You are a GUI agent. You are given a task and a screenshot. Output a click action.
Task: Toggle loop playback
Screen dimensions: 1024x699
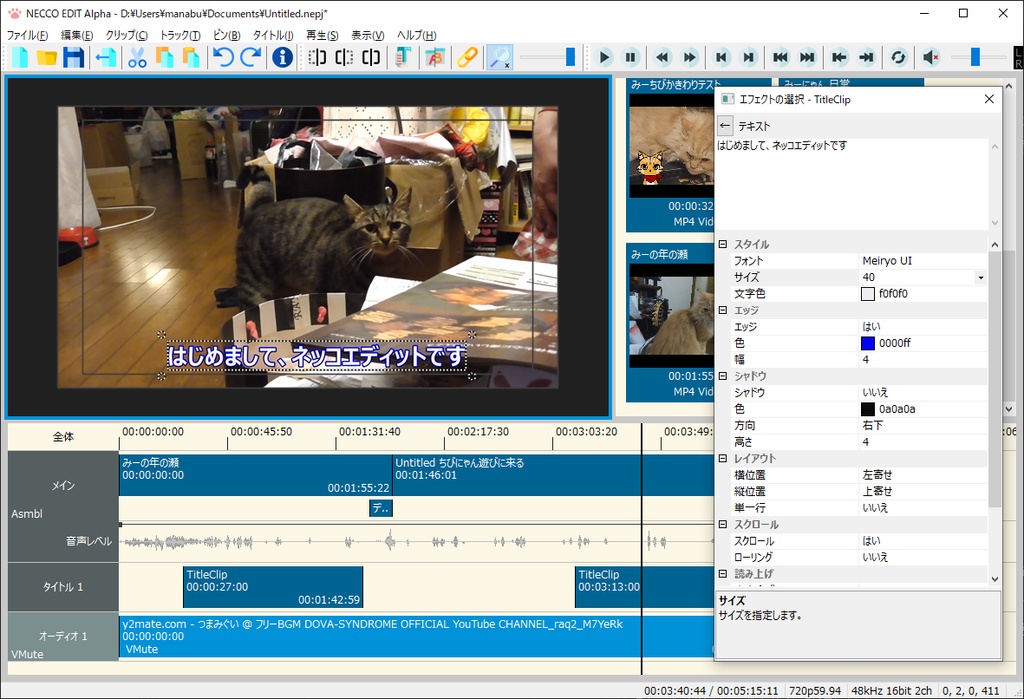(x=899, y=57)
